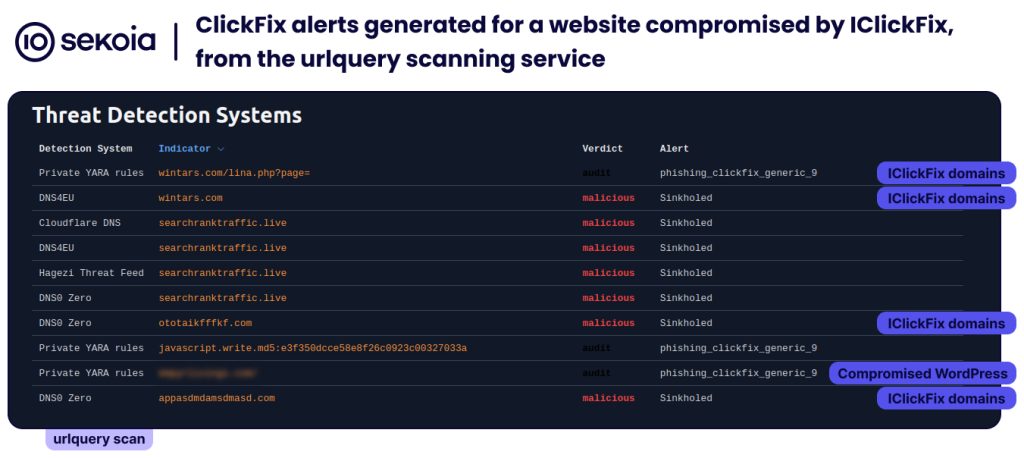
Task: Click the Cloudflare DNS detection system
Action: click(79, 223)
